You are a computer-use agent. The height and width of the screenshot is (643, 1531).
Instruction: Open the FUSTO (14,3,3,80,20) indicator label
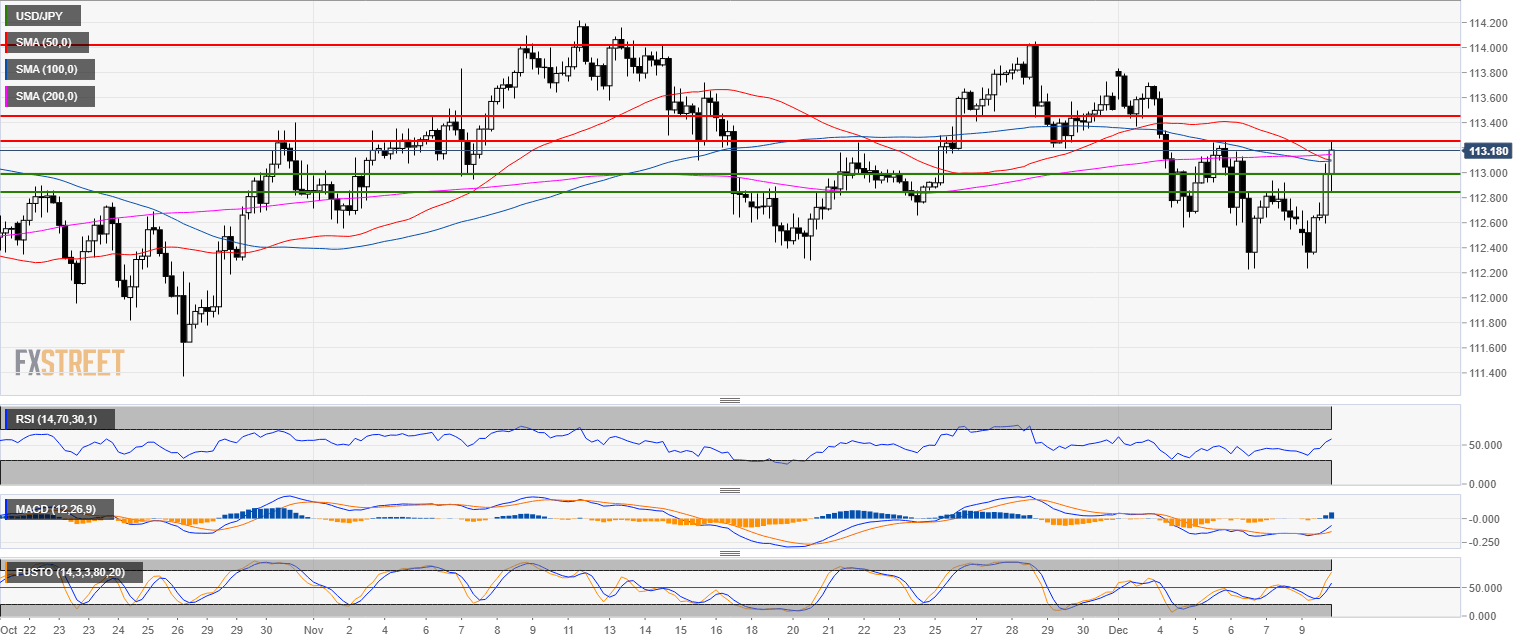[x=72, y=572]
